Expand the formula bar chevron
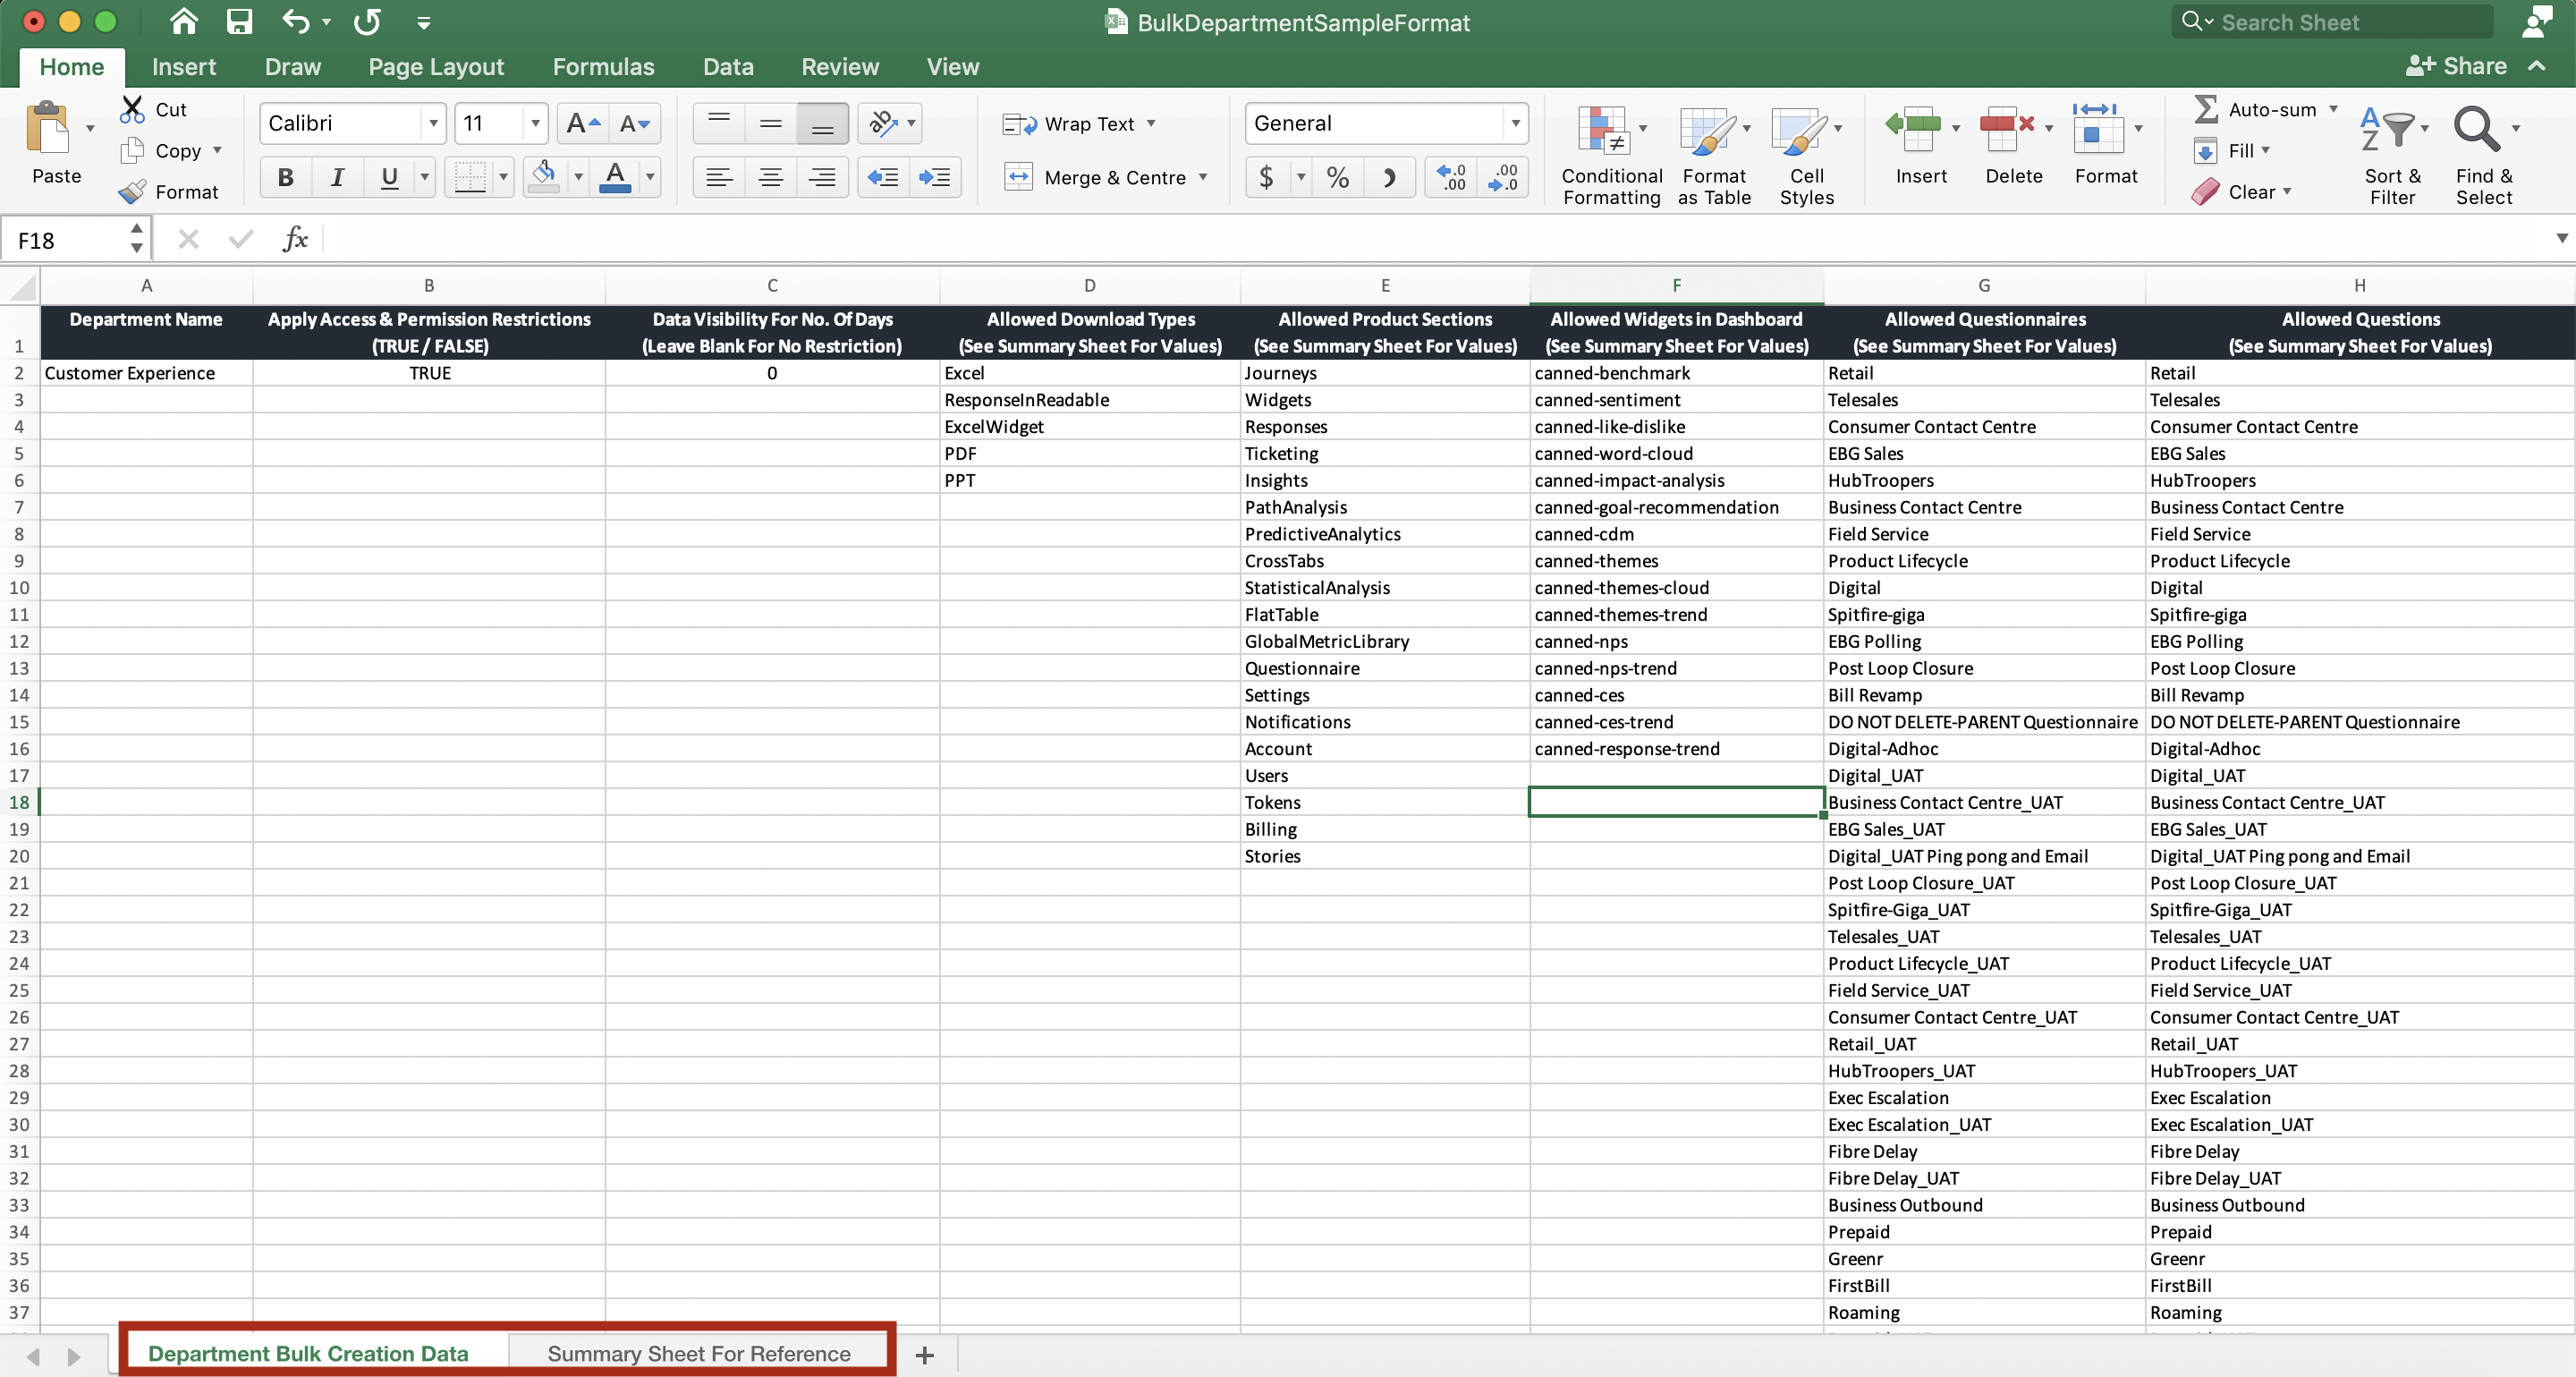Screen dimensions: 2576x1377 click(2561, 238)
